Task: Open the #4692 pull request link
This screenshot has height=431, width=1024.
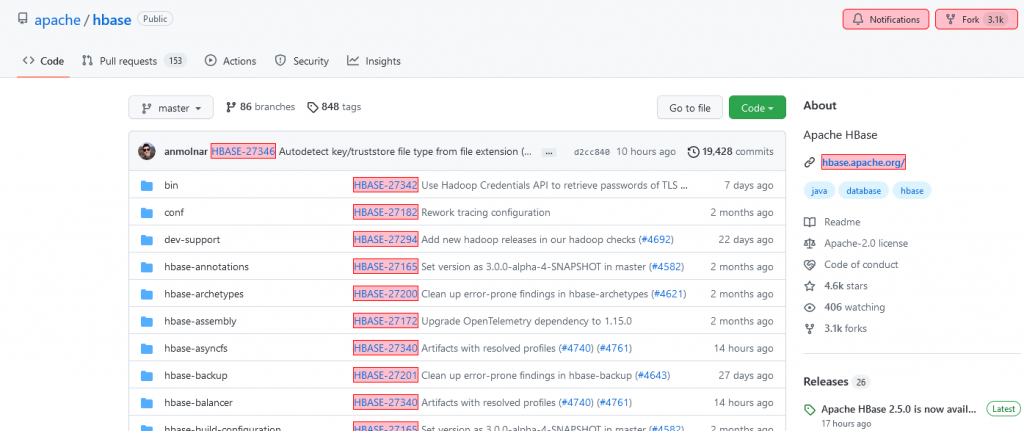Action: click(x=656, y=240)
